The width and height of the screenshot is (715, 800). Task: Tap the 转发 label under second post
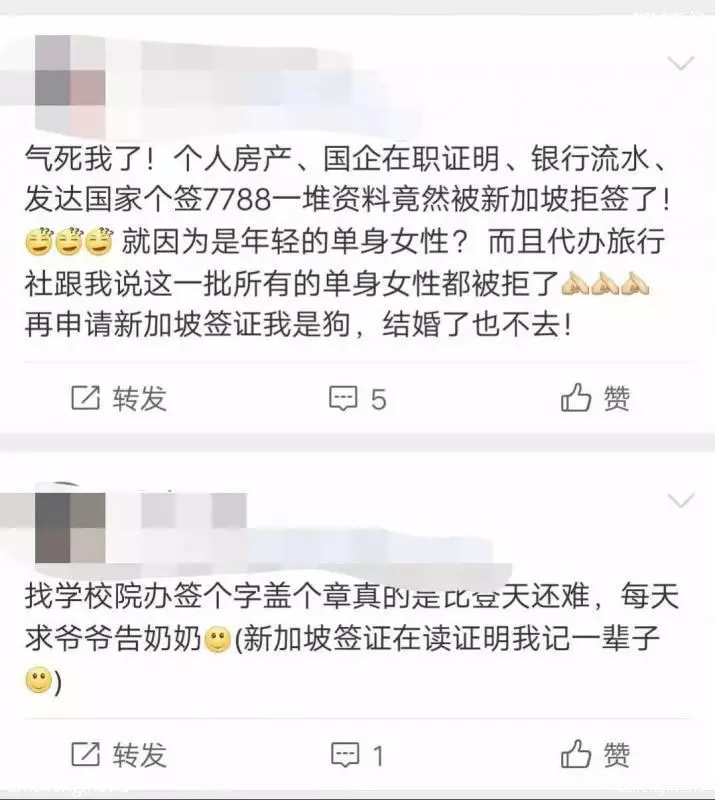click(x=140, y=755)
